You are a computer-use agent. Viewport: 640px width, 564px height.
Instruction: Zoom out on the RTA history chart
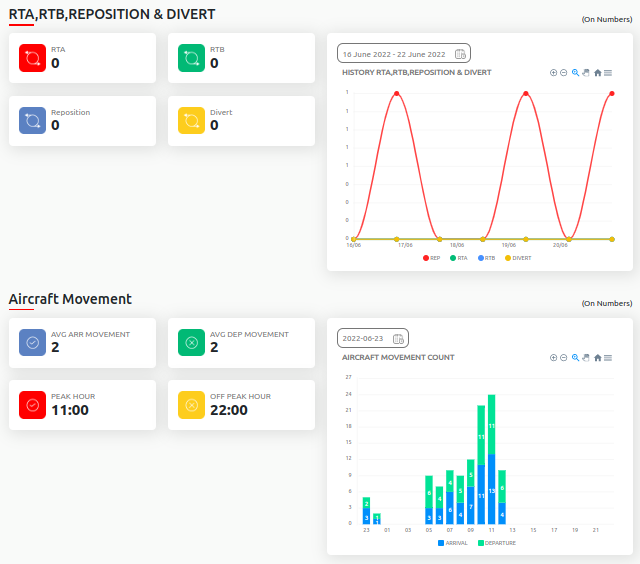[564, 73]
